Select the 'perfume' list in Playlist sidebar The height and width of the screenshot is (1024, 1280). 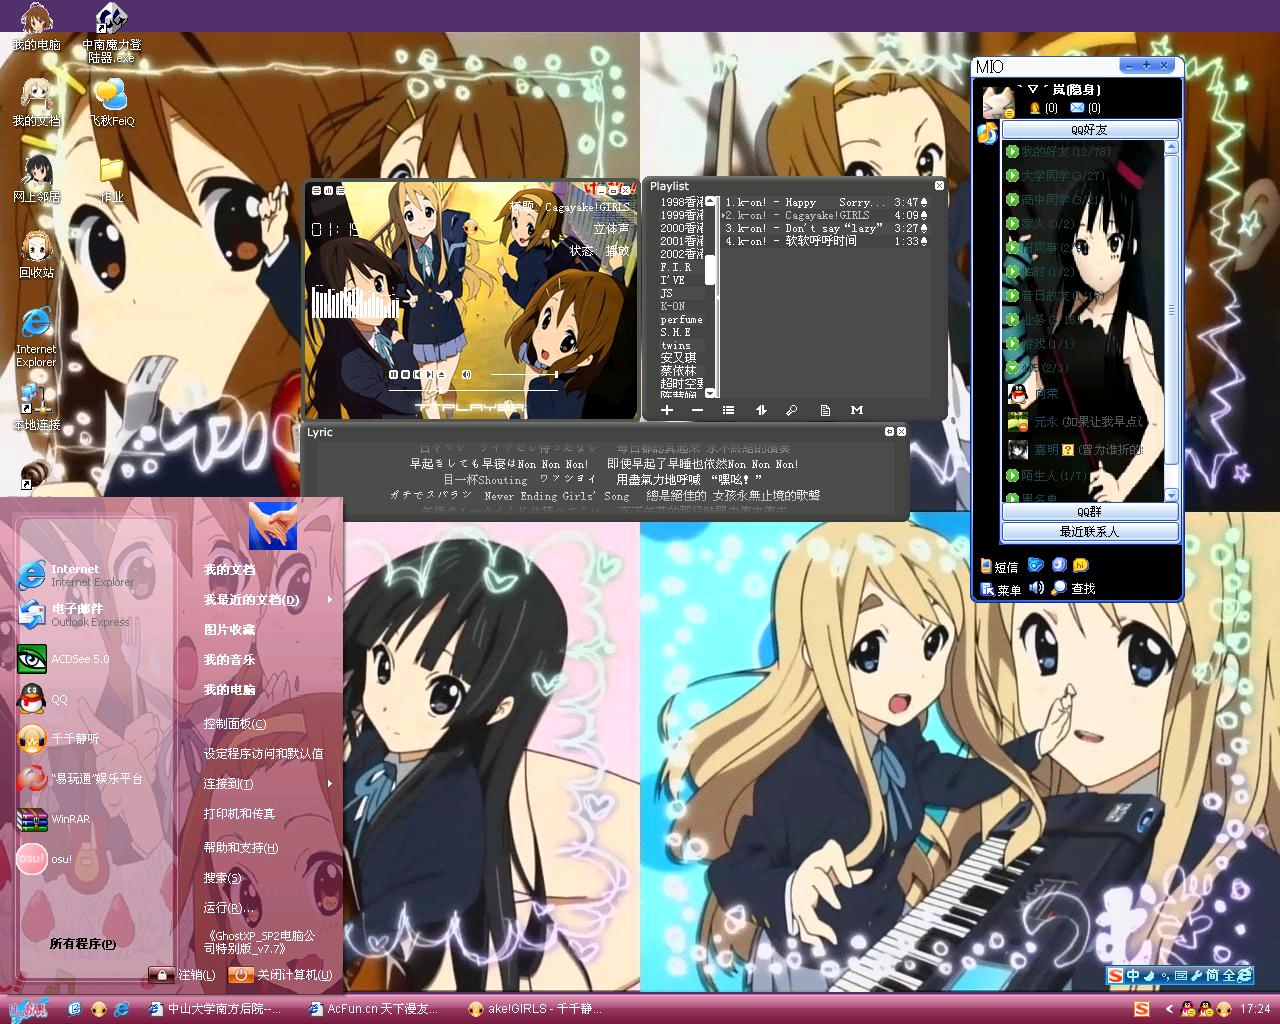point(680,319)
